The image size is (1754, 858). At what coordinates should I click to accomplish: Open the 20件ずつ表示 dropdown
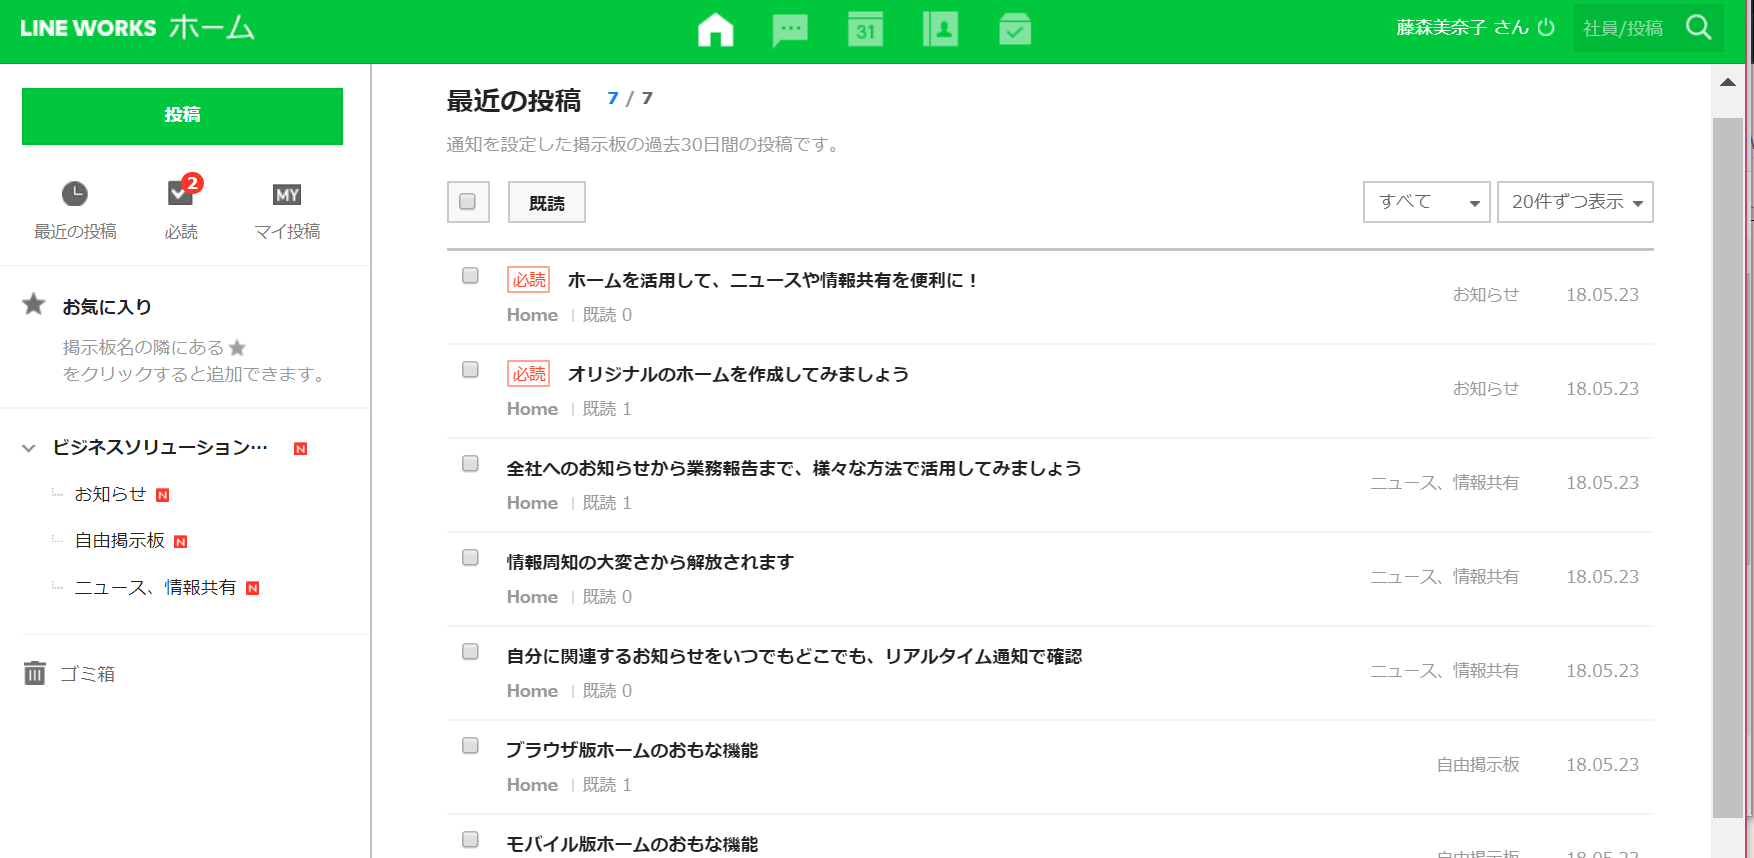point(1574,202)
